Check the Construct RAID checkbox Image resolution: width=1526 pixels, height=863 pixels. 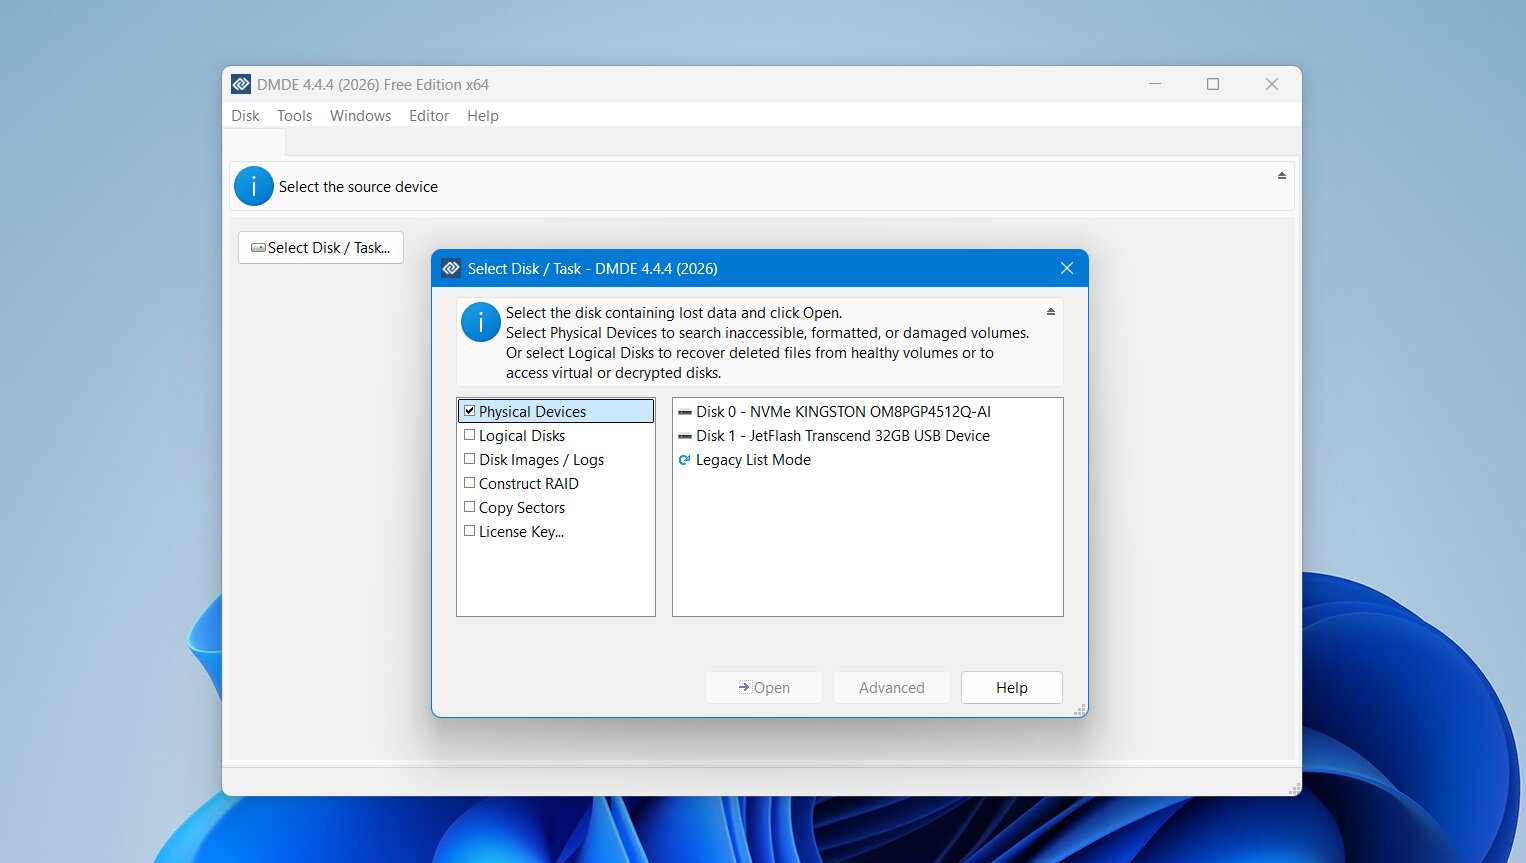coord(469,483)
